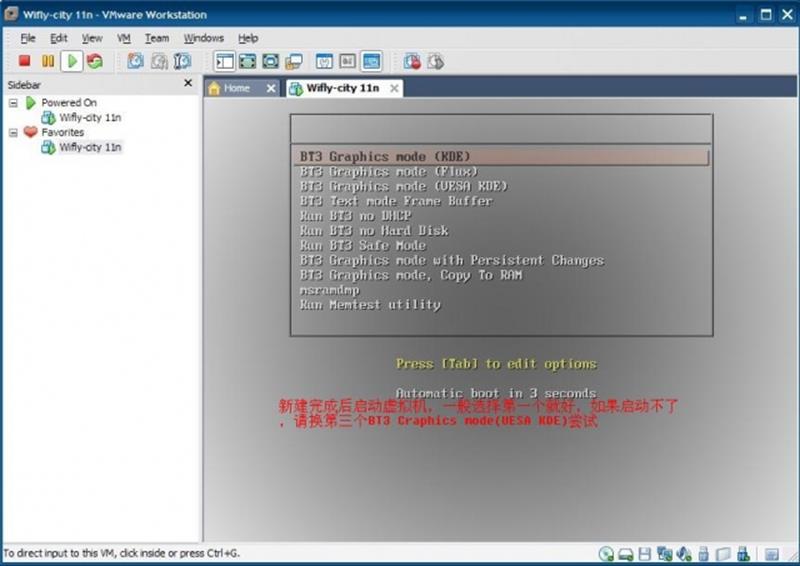Open the Help menu

tap(248, 38)
